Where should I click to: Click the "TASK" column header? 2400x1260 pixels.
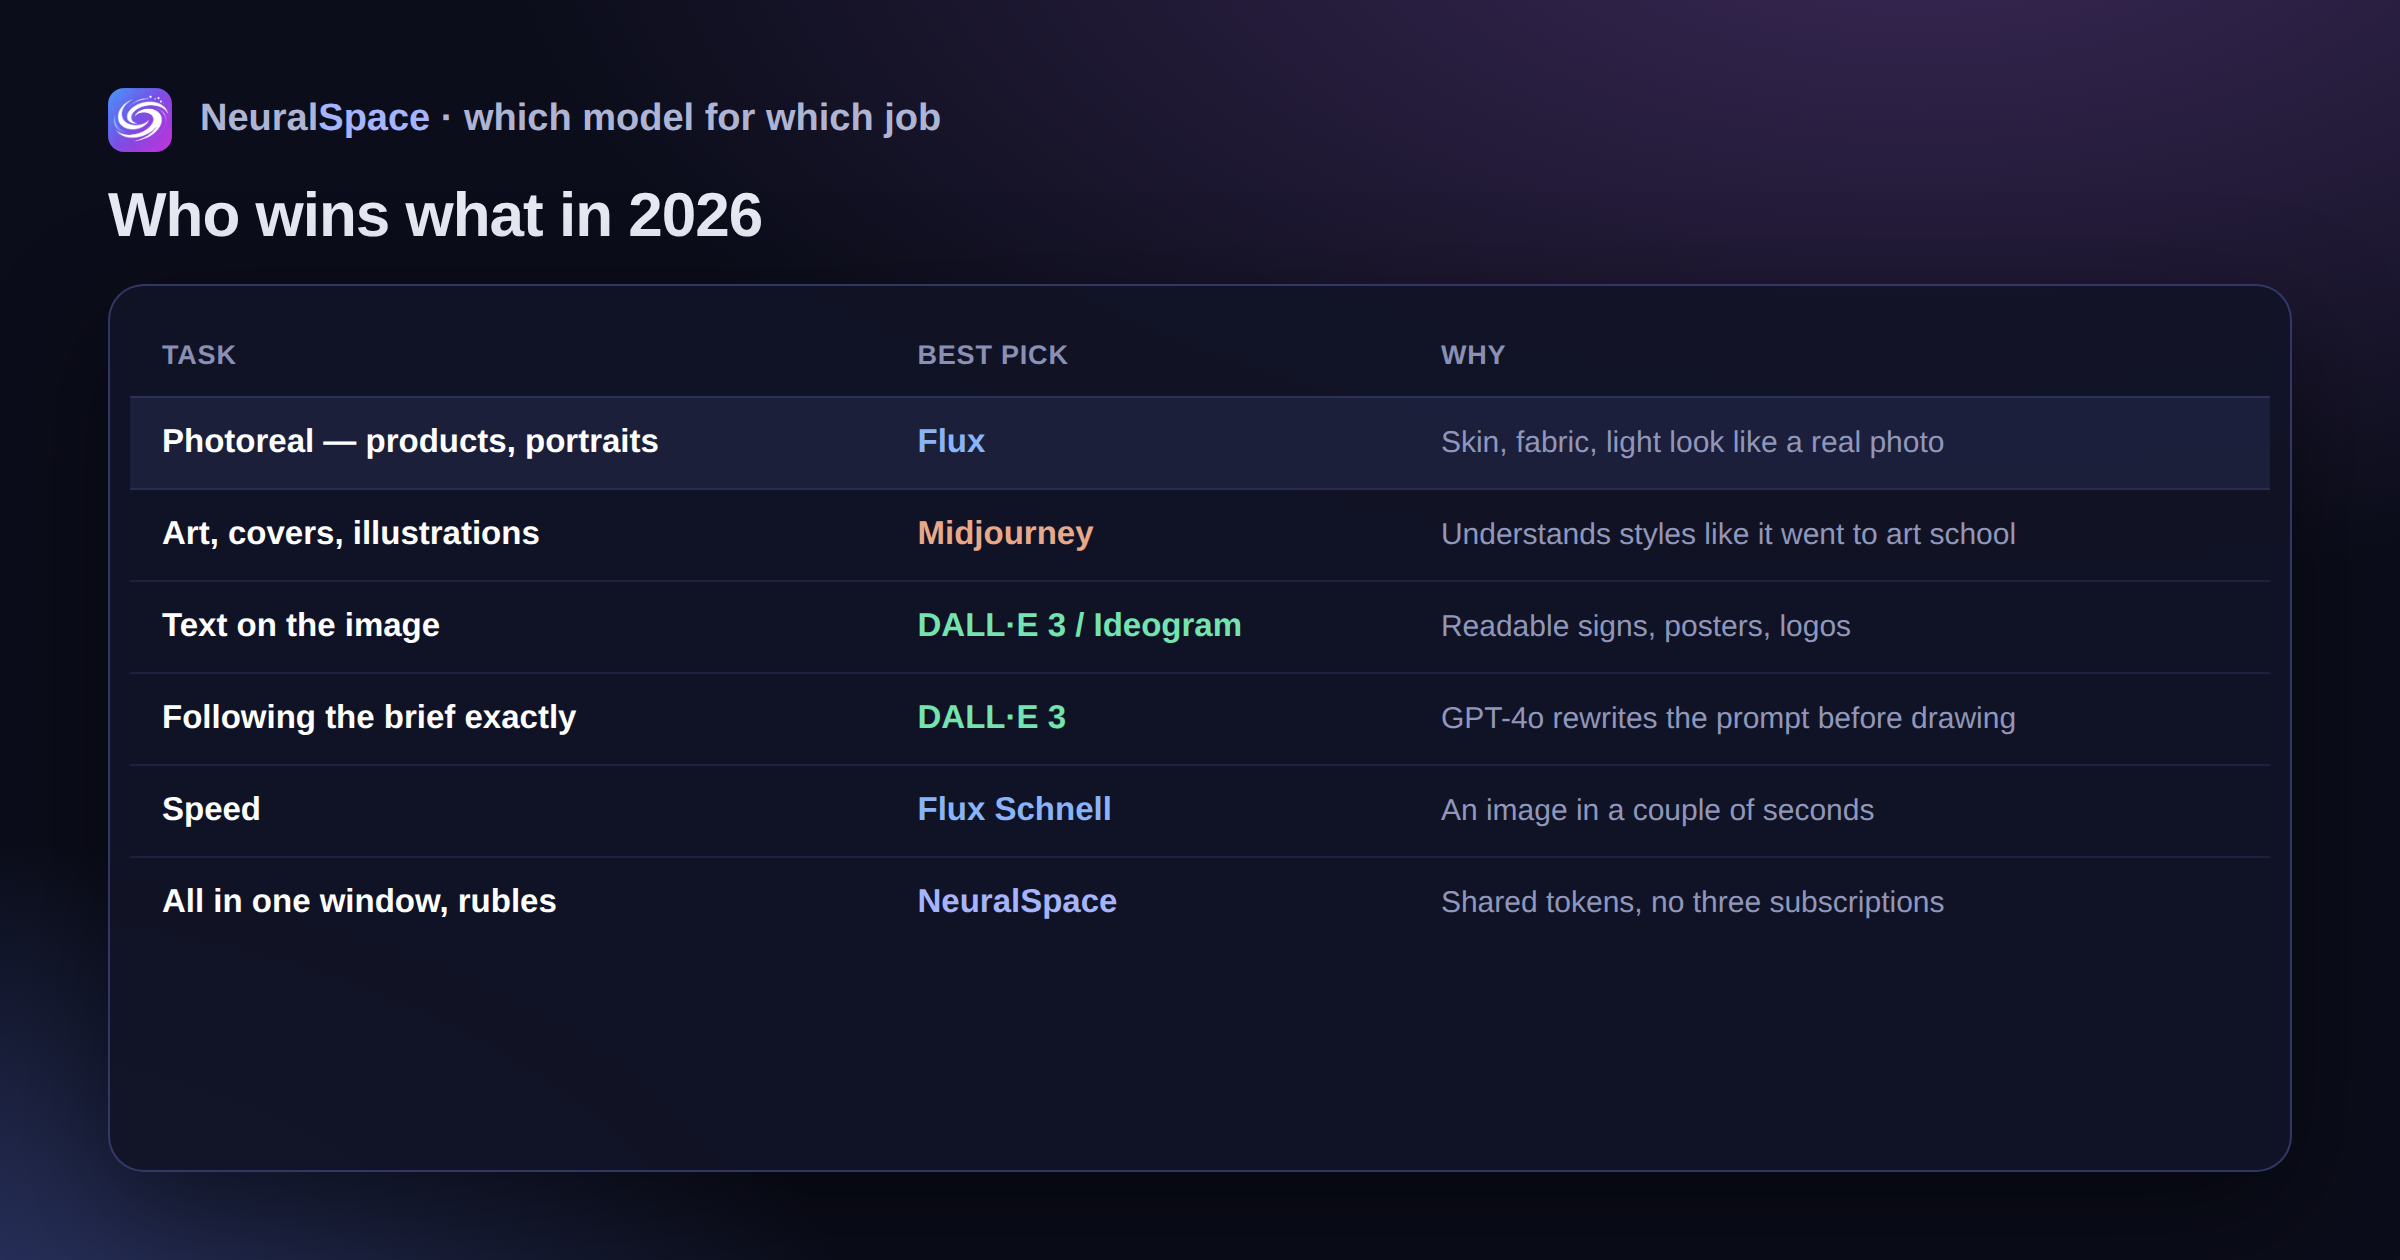coord(199,355)
